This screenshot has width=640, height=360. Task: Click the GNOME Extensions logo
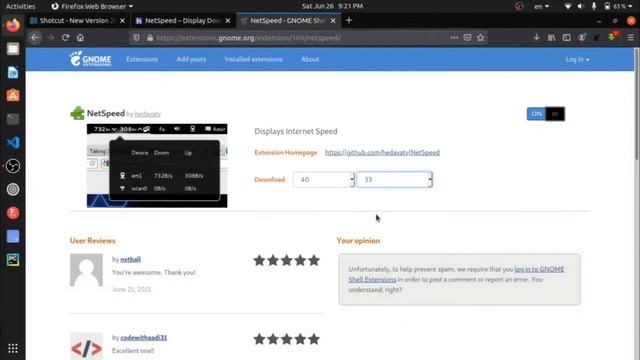90,59
